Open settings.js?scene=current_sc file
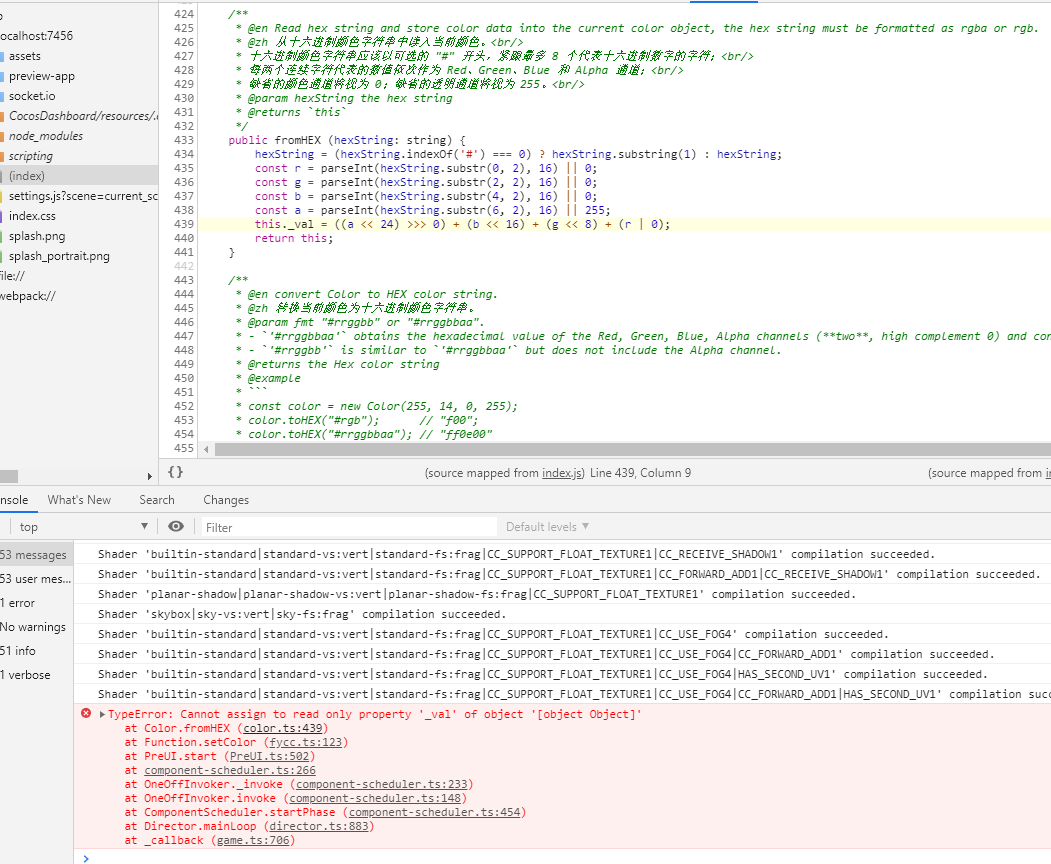Image resolution: width=1051 pixels, height=864 pixels. point(82,196)
